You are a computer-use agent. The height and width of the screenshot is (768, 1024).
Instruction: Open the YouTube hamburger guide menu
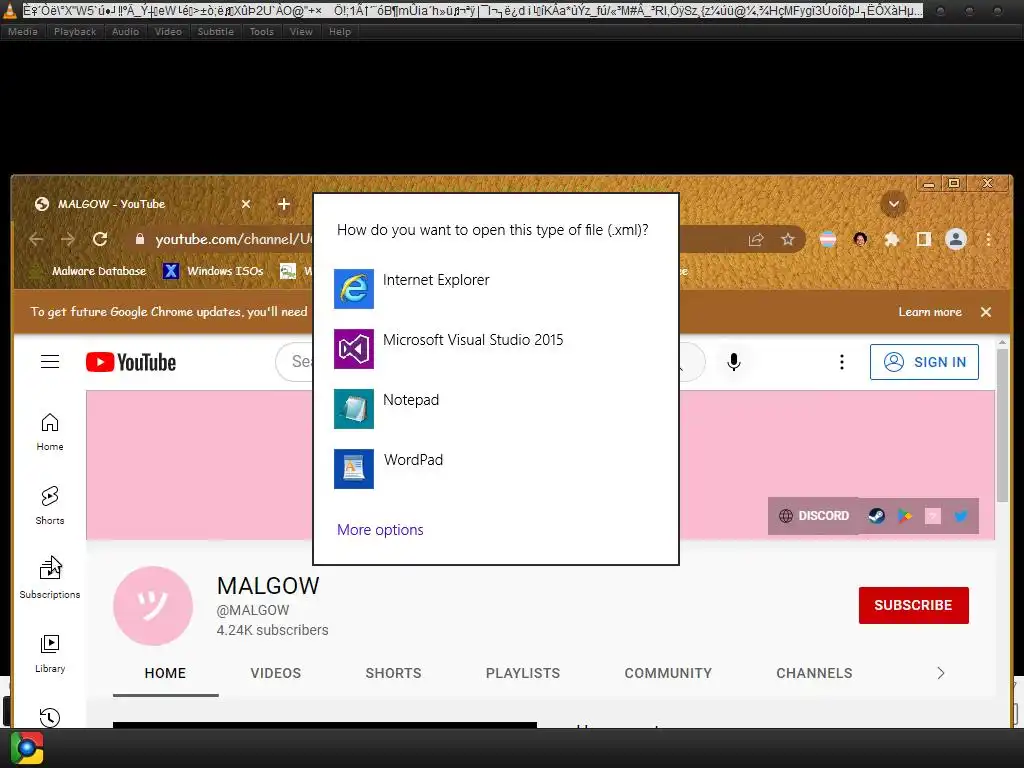click(x=50, y=362)
